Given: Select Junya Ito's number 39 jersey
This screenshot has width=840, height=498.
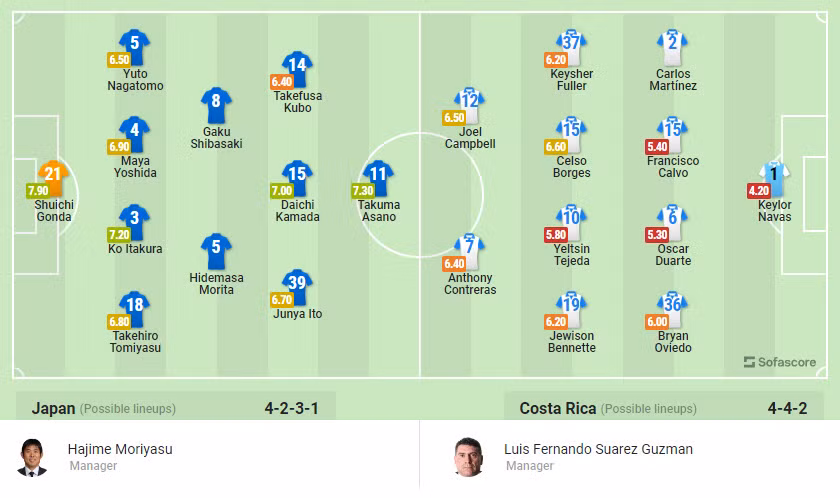Looking at the screenshot, I should (x=296, y=283).
